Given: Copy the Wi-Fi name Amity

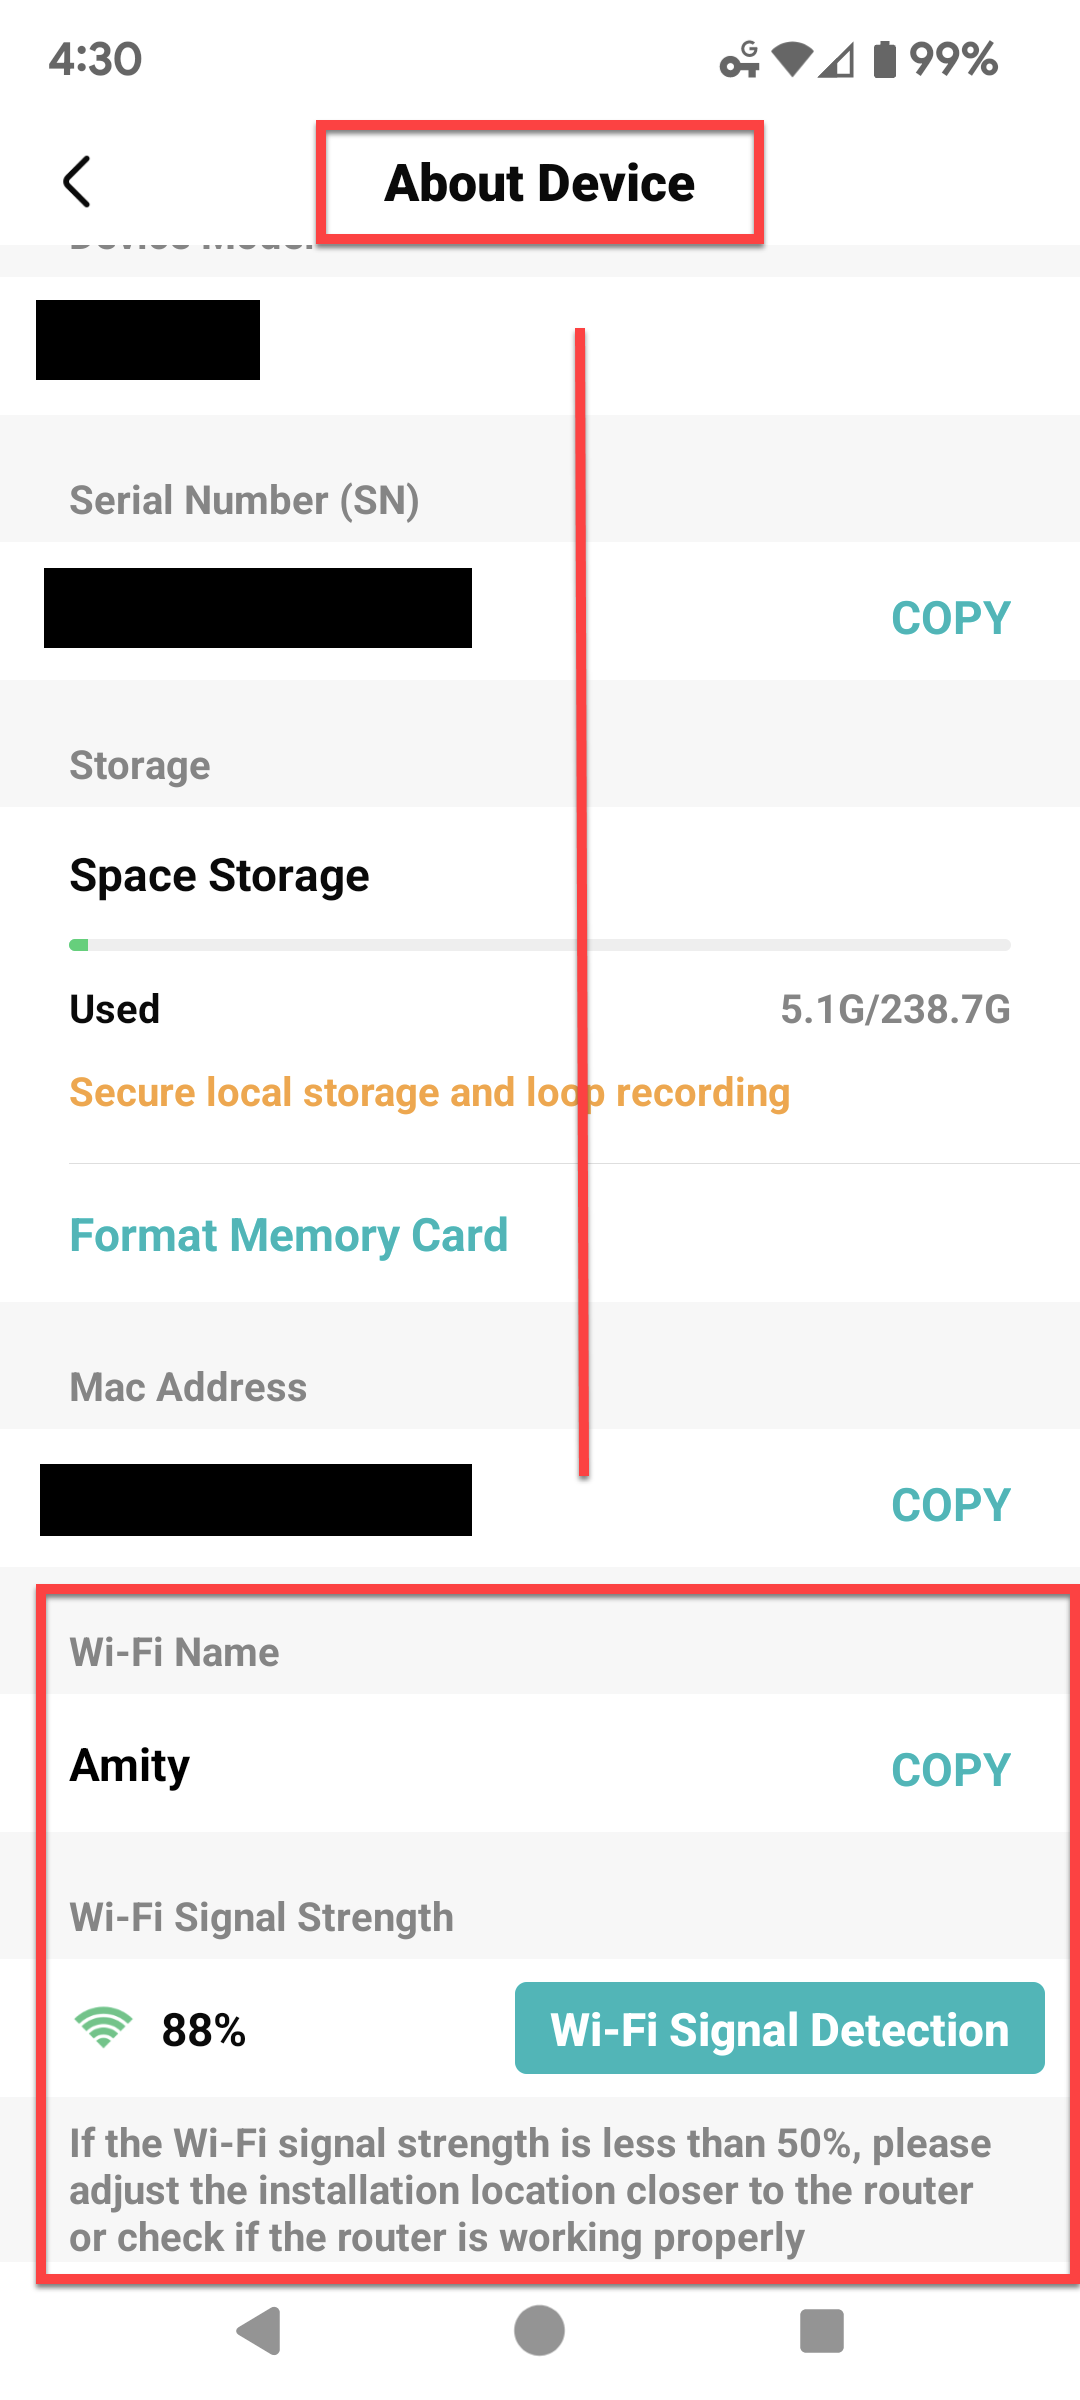Looking at the screenshot, I should [x=950, y=1770].
